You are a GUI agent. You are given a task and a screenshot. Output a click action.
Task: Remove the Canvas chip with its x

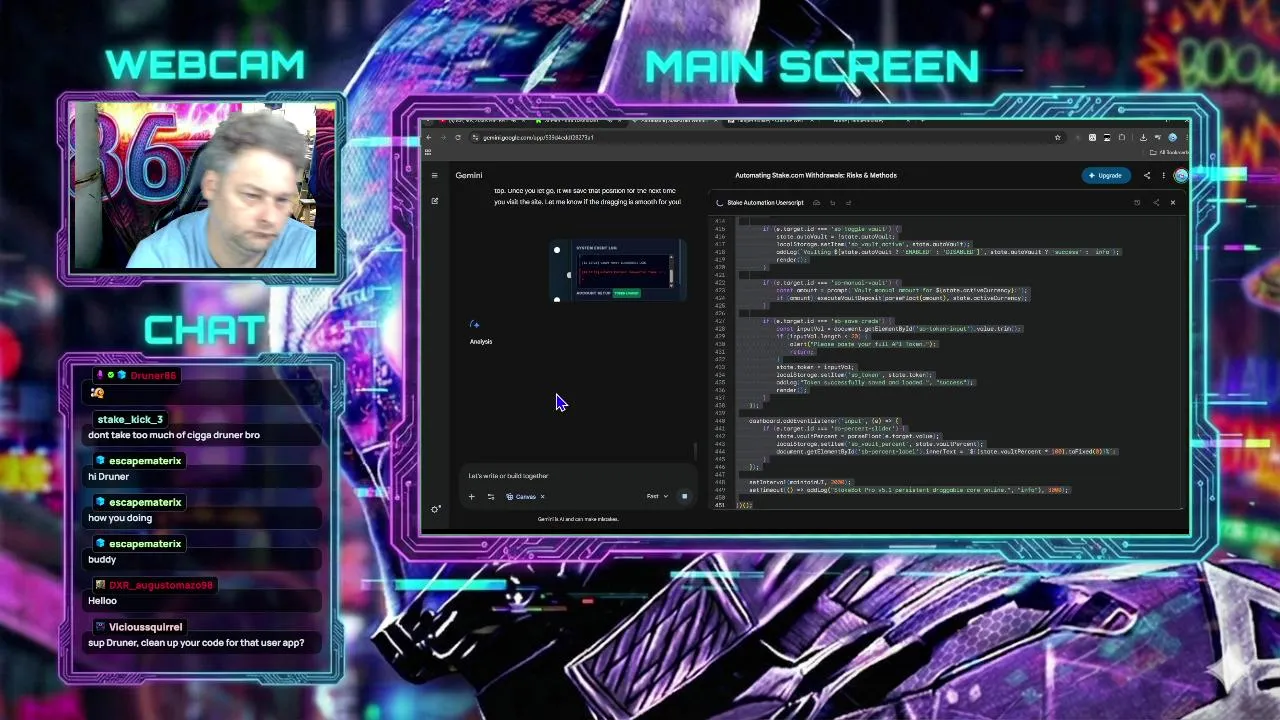coord(543,496)
